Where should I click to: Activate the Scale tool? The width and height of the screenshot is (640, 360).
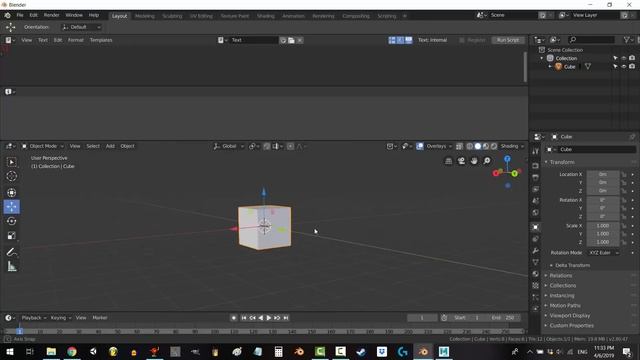(x=11, y=236)
